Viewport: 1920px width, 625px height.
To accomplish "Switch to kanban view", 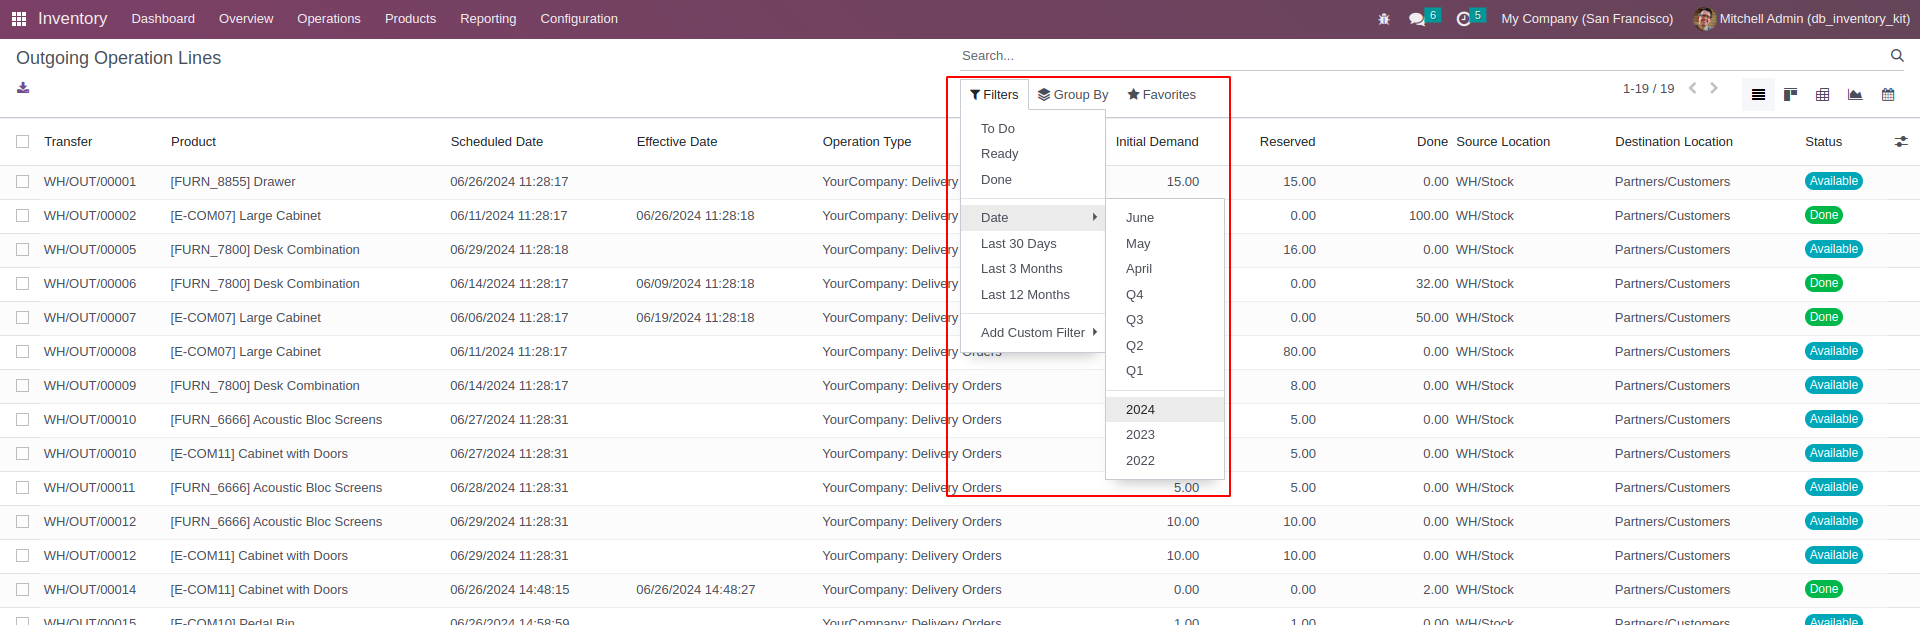I will point(1791,94).
